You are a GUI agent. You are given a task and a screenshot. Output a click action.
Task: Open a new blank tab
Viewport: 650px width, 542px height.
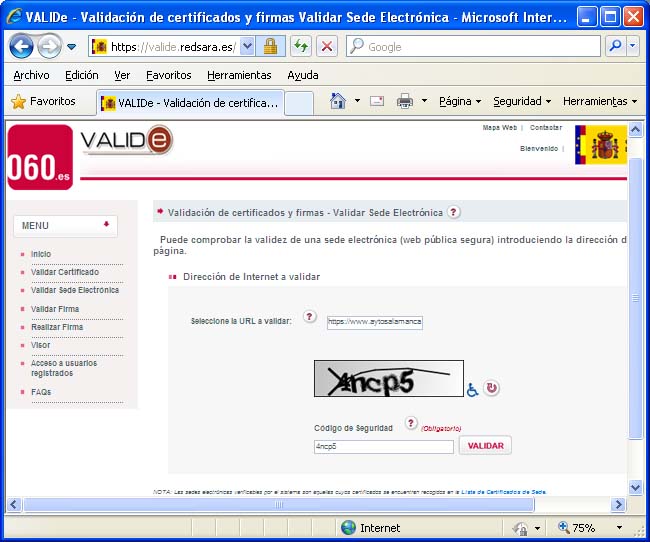pyautogui.click(x=299, y=102)
